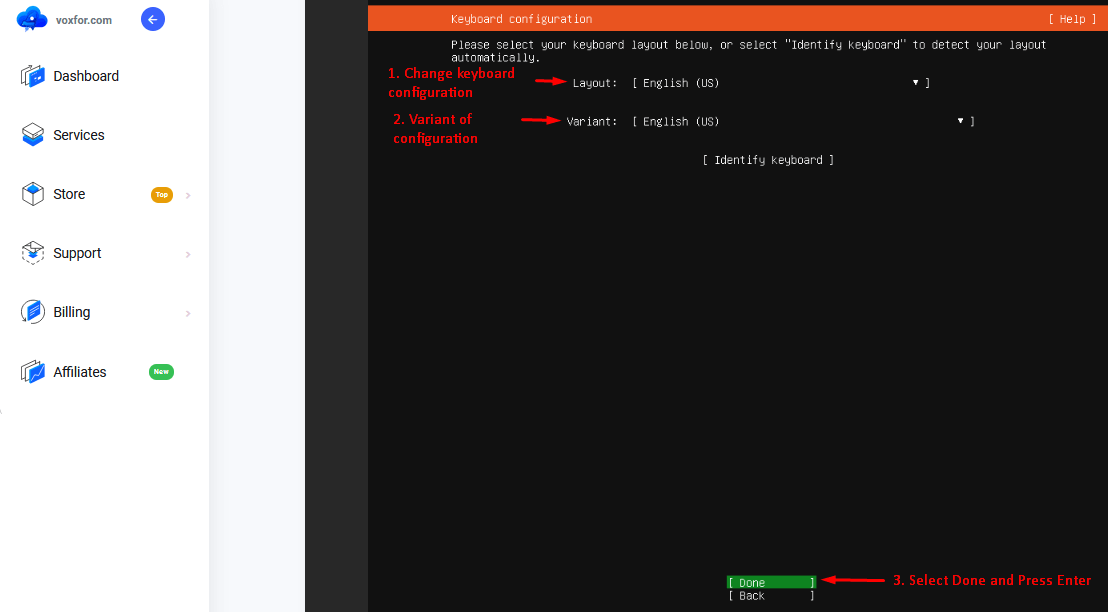This screenshot has width=1108, height=612.
Task: Click the Top badge next to Store
Action: click(x=161, y=194)
